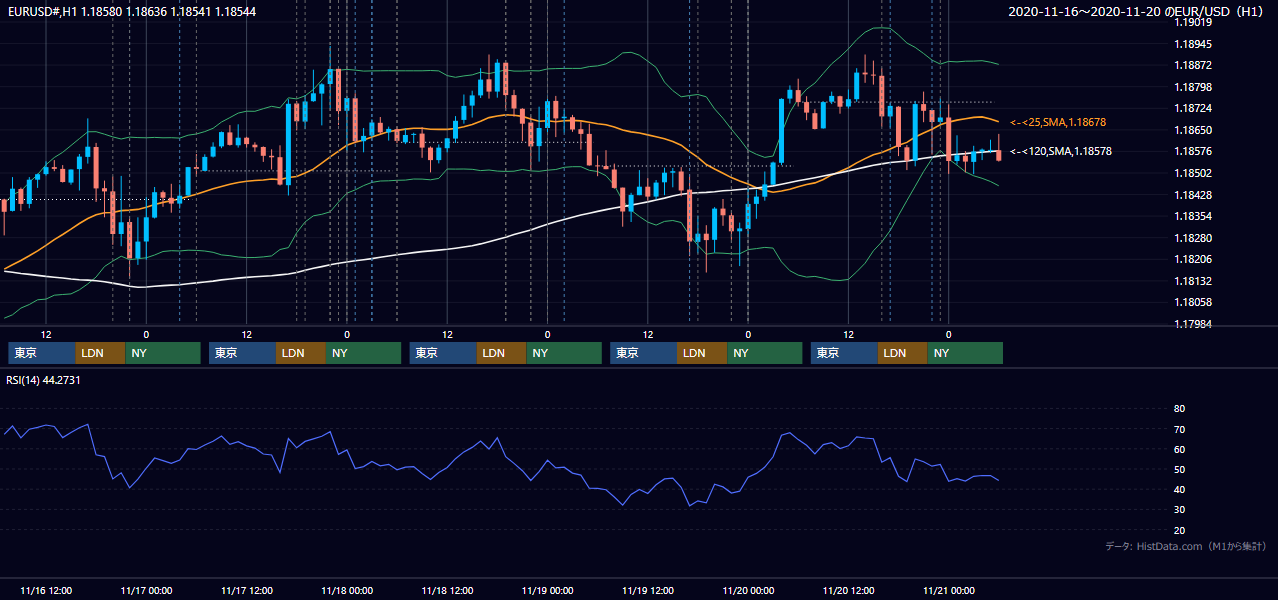Select the rightmost 東京 session block

[844, 353]
